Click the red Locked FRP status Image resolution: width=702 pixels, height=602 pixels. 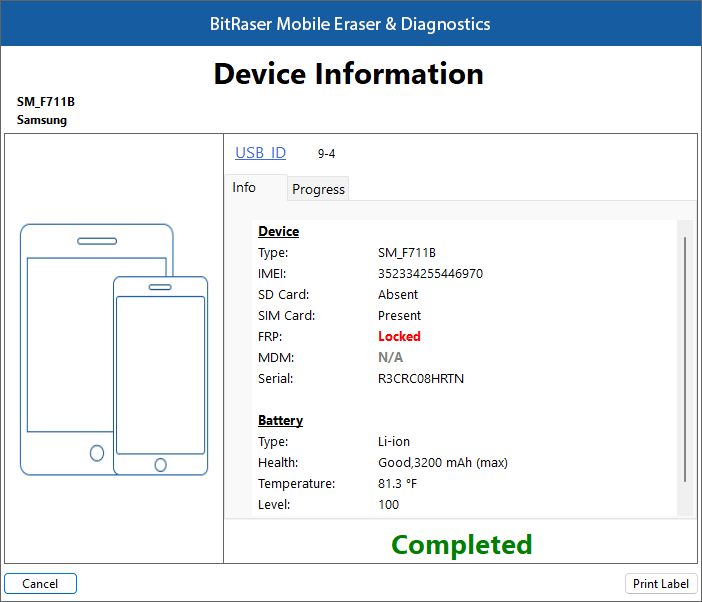(x=399, y=336)
